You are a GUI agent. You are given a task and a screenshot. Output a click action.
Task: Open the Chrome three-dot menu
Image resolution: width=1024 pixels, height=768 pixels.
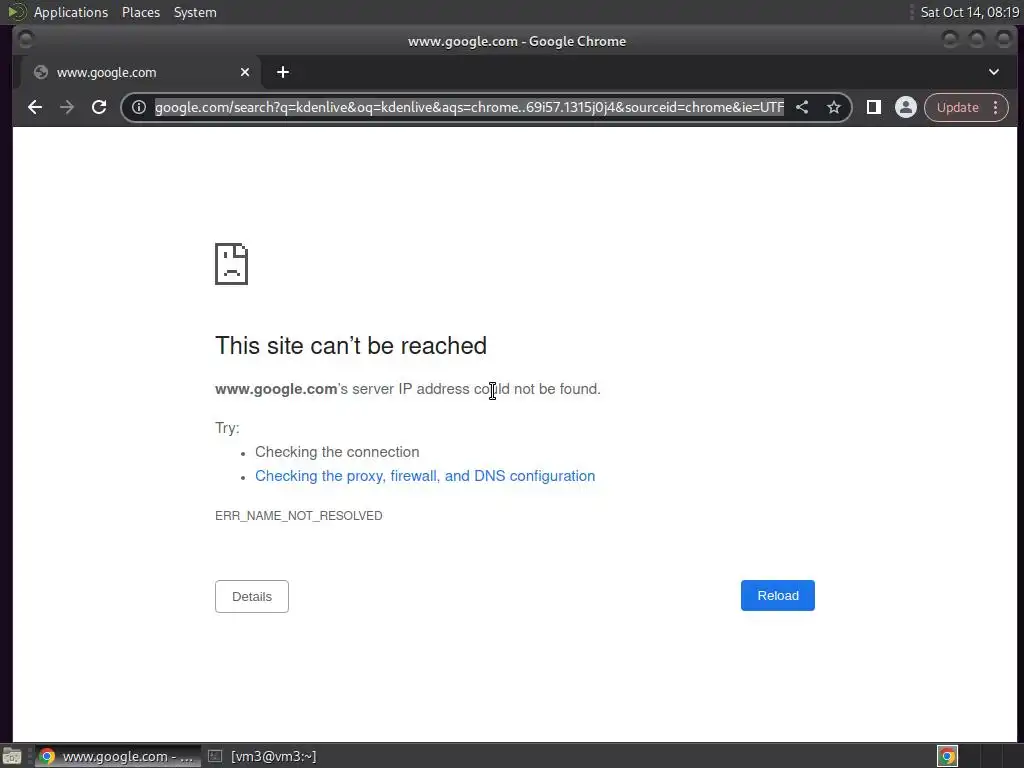(x=995, y=107)
